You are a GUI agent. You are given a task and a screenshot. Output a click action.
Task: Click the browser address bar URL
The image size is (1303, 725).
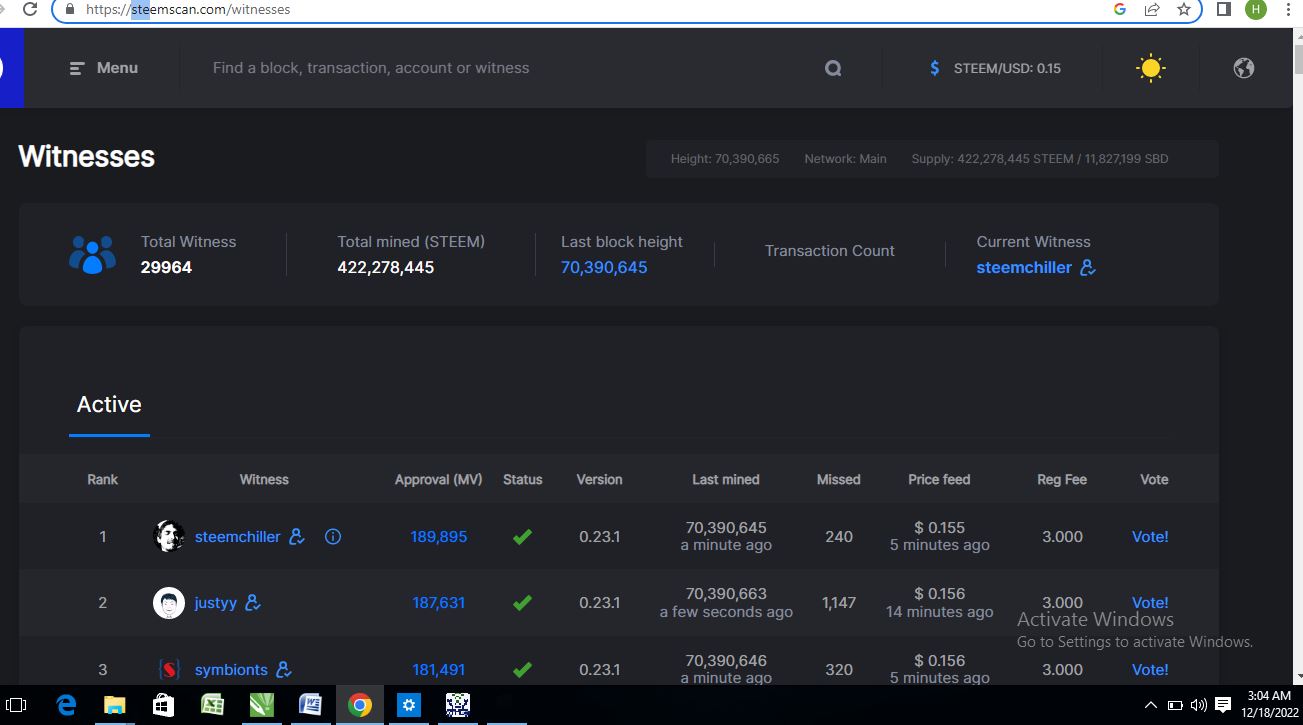click(x=188, y=10)
